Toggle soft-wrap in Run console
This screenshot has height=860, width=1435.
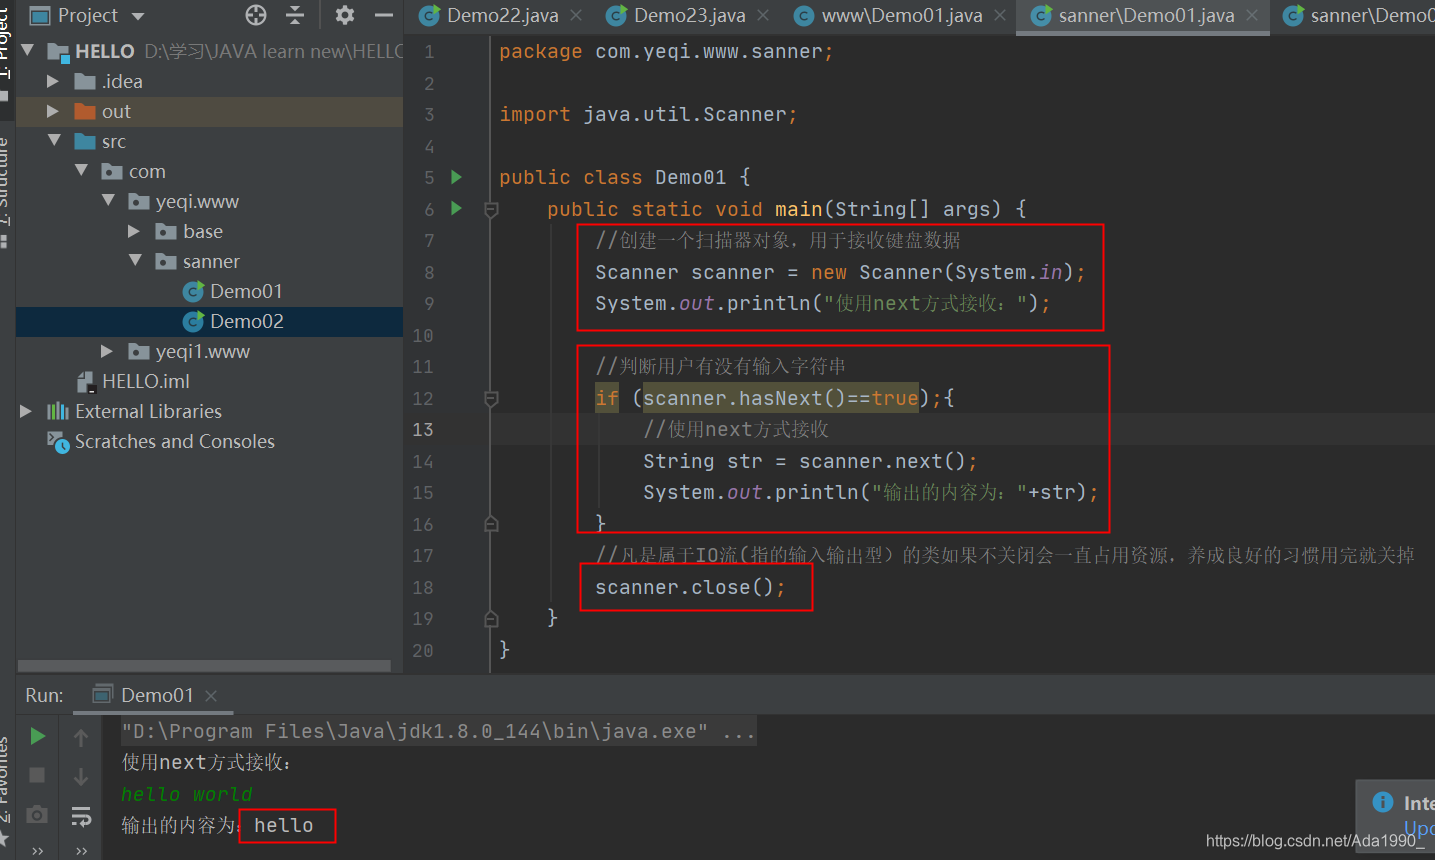click(x=81, y=816)
